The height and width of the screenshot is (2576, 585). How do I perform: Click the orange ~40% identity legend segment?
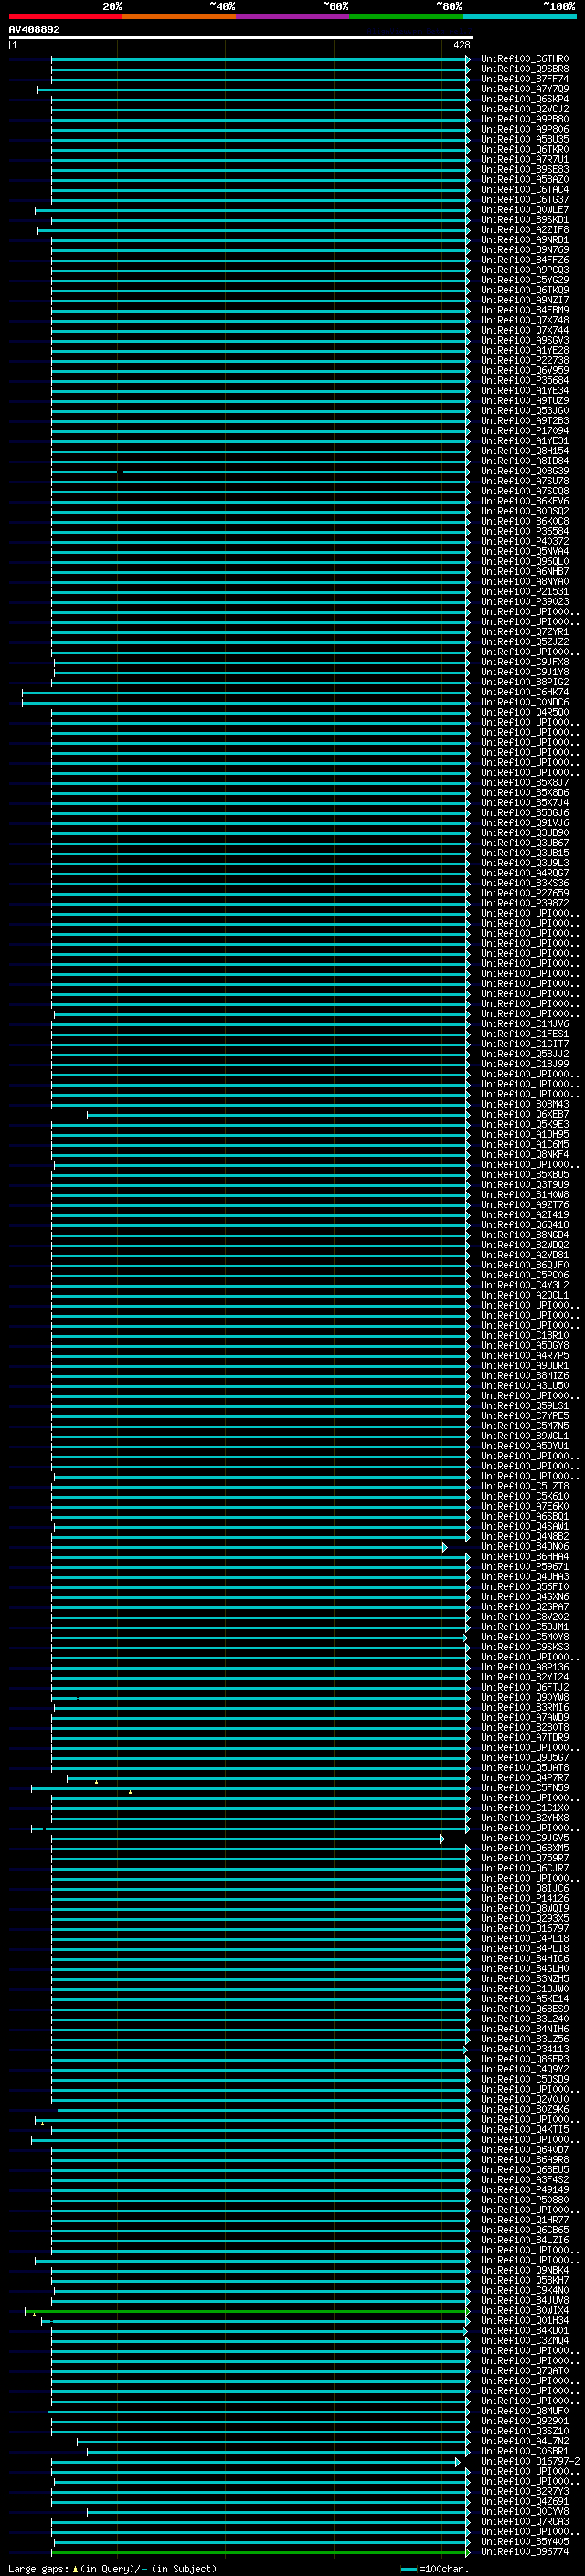(x=179, y=16)
